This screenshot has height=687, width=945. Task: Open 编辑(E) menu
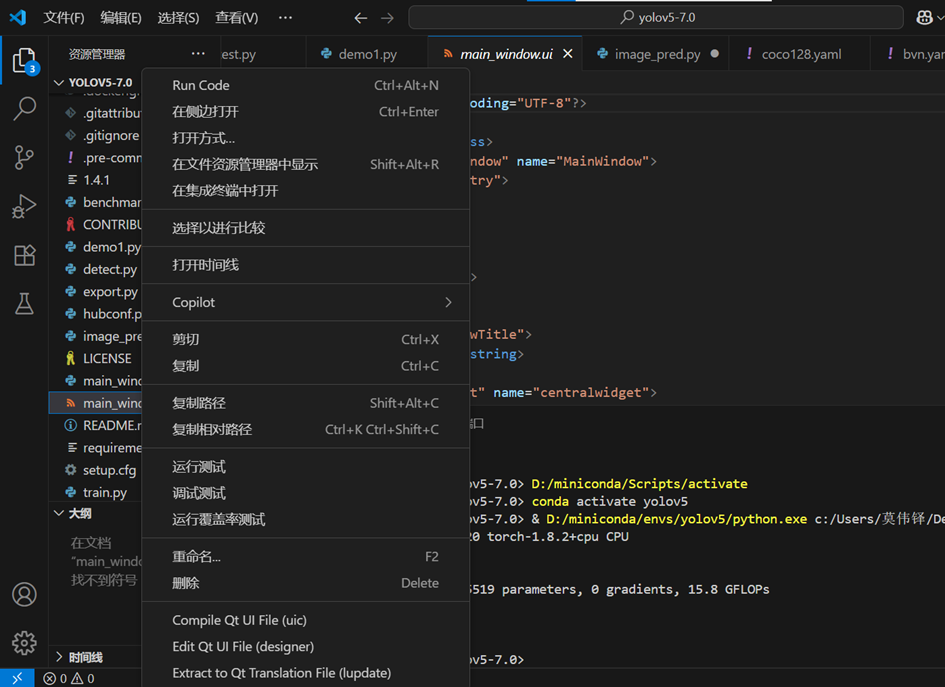[121, 17]
